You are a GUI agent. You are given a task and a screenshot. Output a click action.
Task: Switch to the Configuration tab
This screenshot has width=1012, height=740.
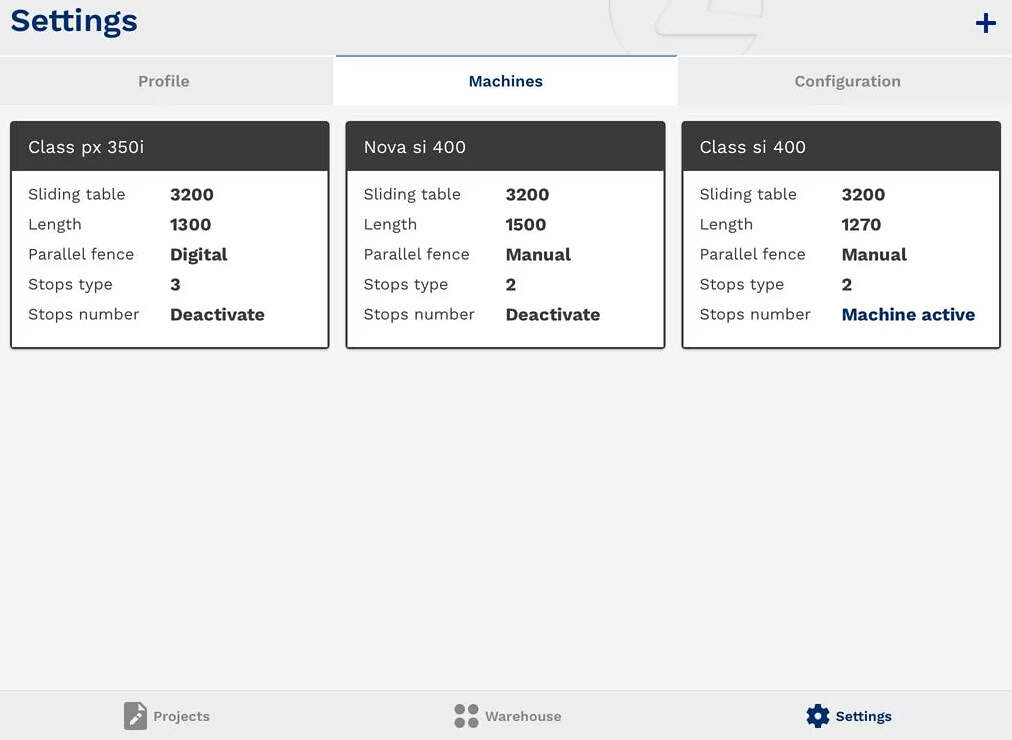click(x=847, y=81)
